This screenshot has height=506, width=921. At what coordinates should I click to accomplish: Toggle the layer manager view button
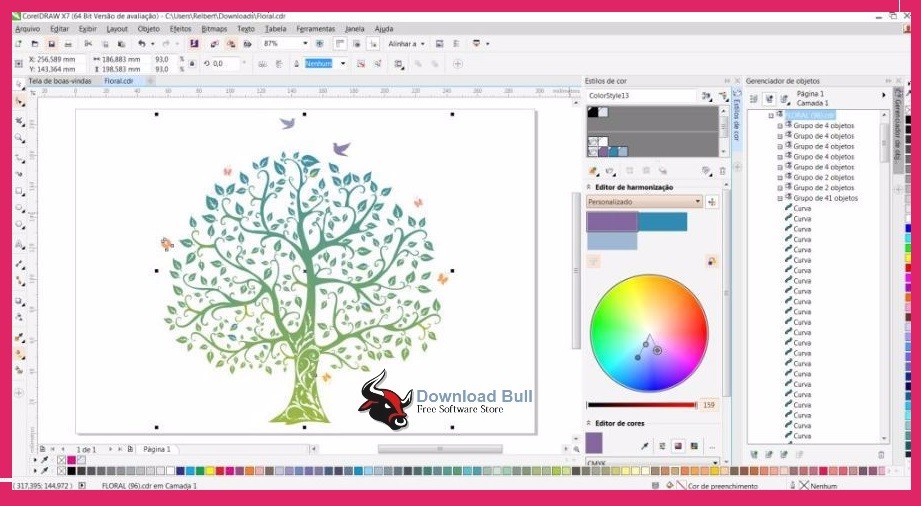click(784, 99)
